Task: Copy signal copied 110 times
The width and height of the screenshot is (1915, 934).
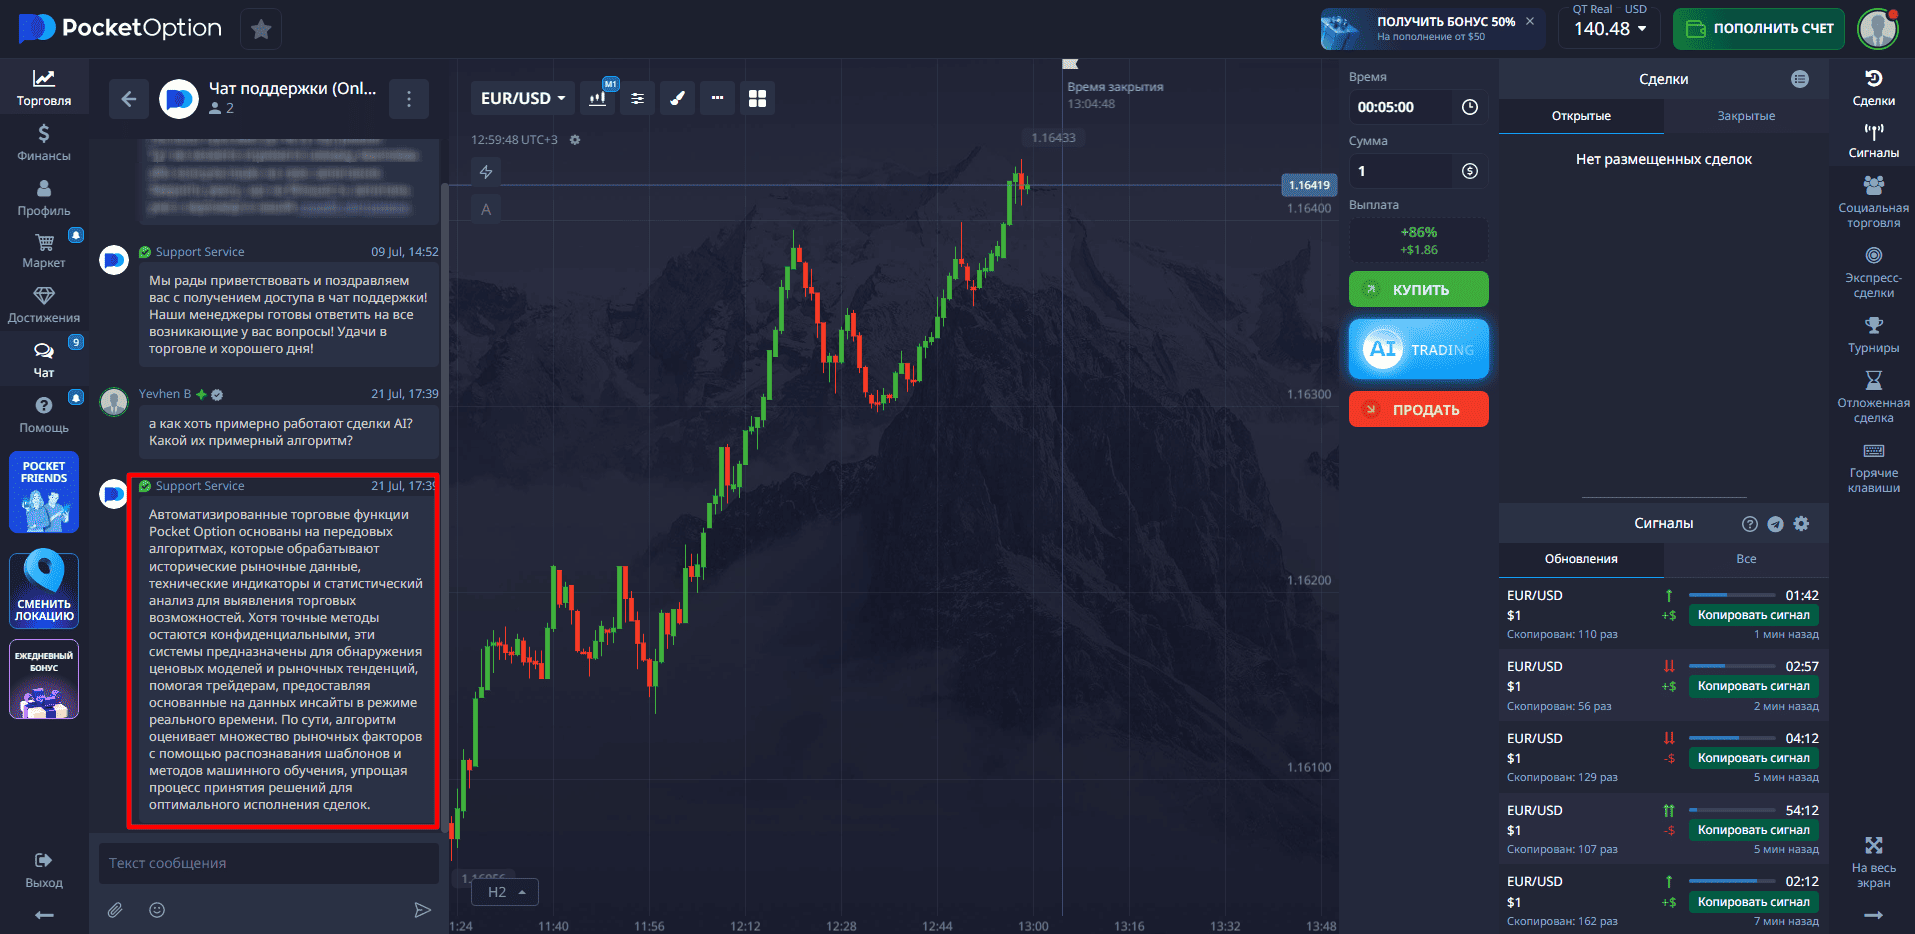Action: pyautogui.click(x=1753, y=615)
